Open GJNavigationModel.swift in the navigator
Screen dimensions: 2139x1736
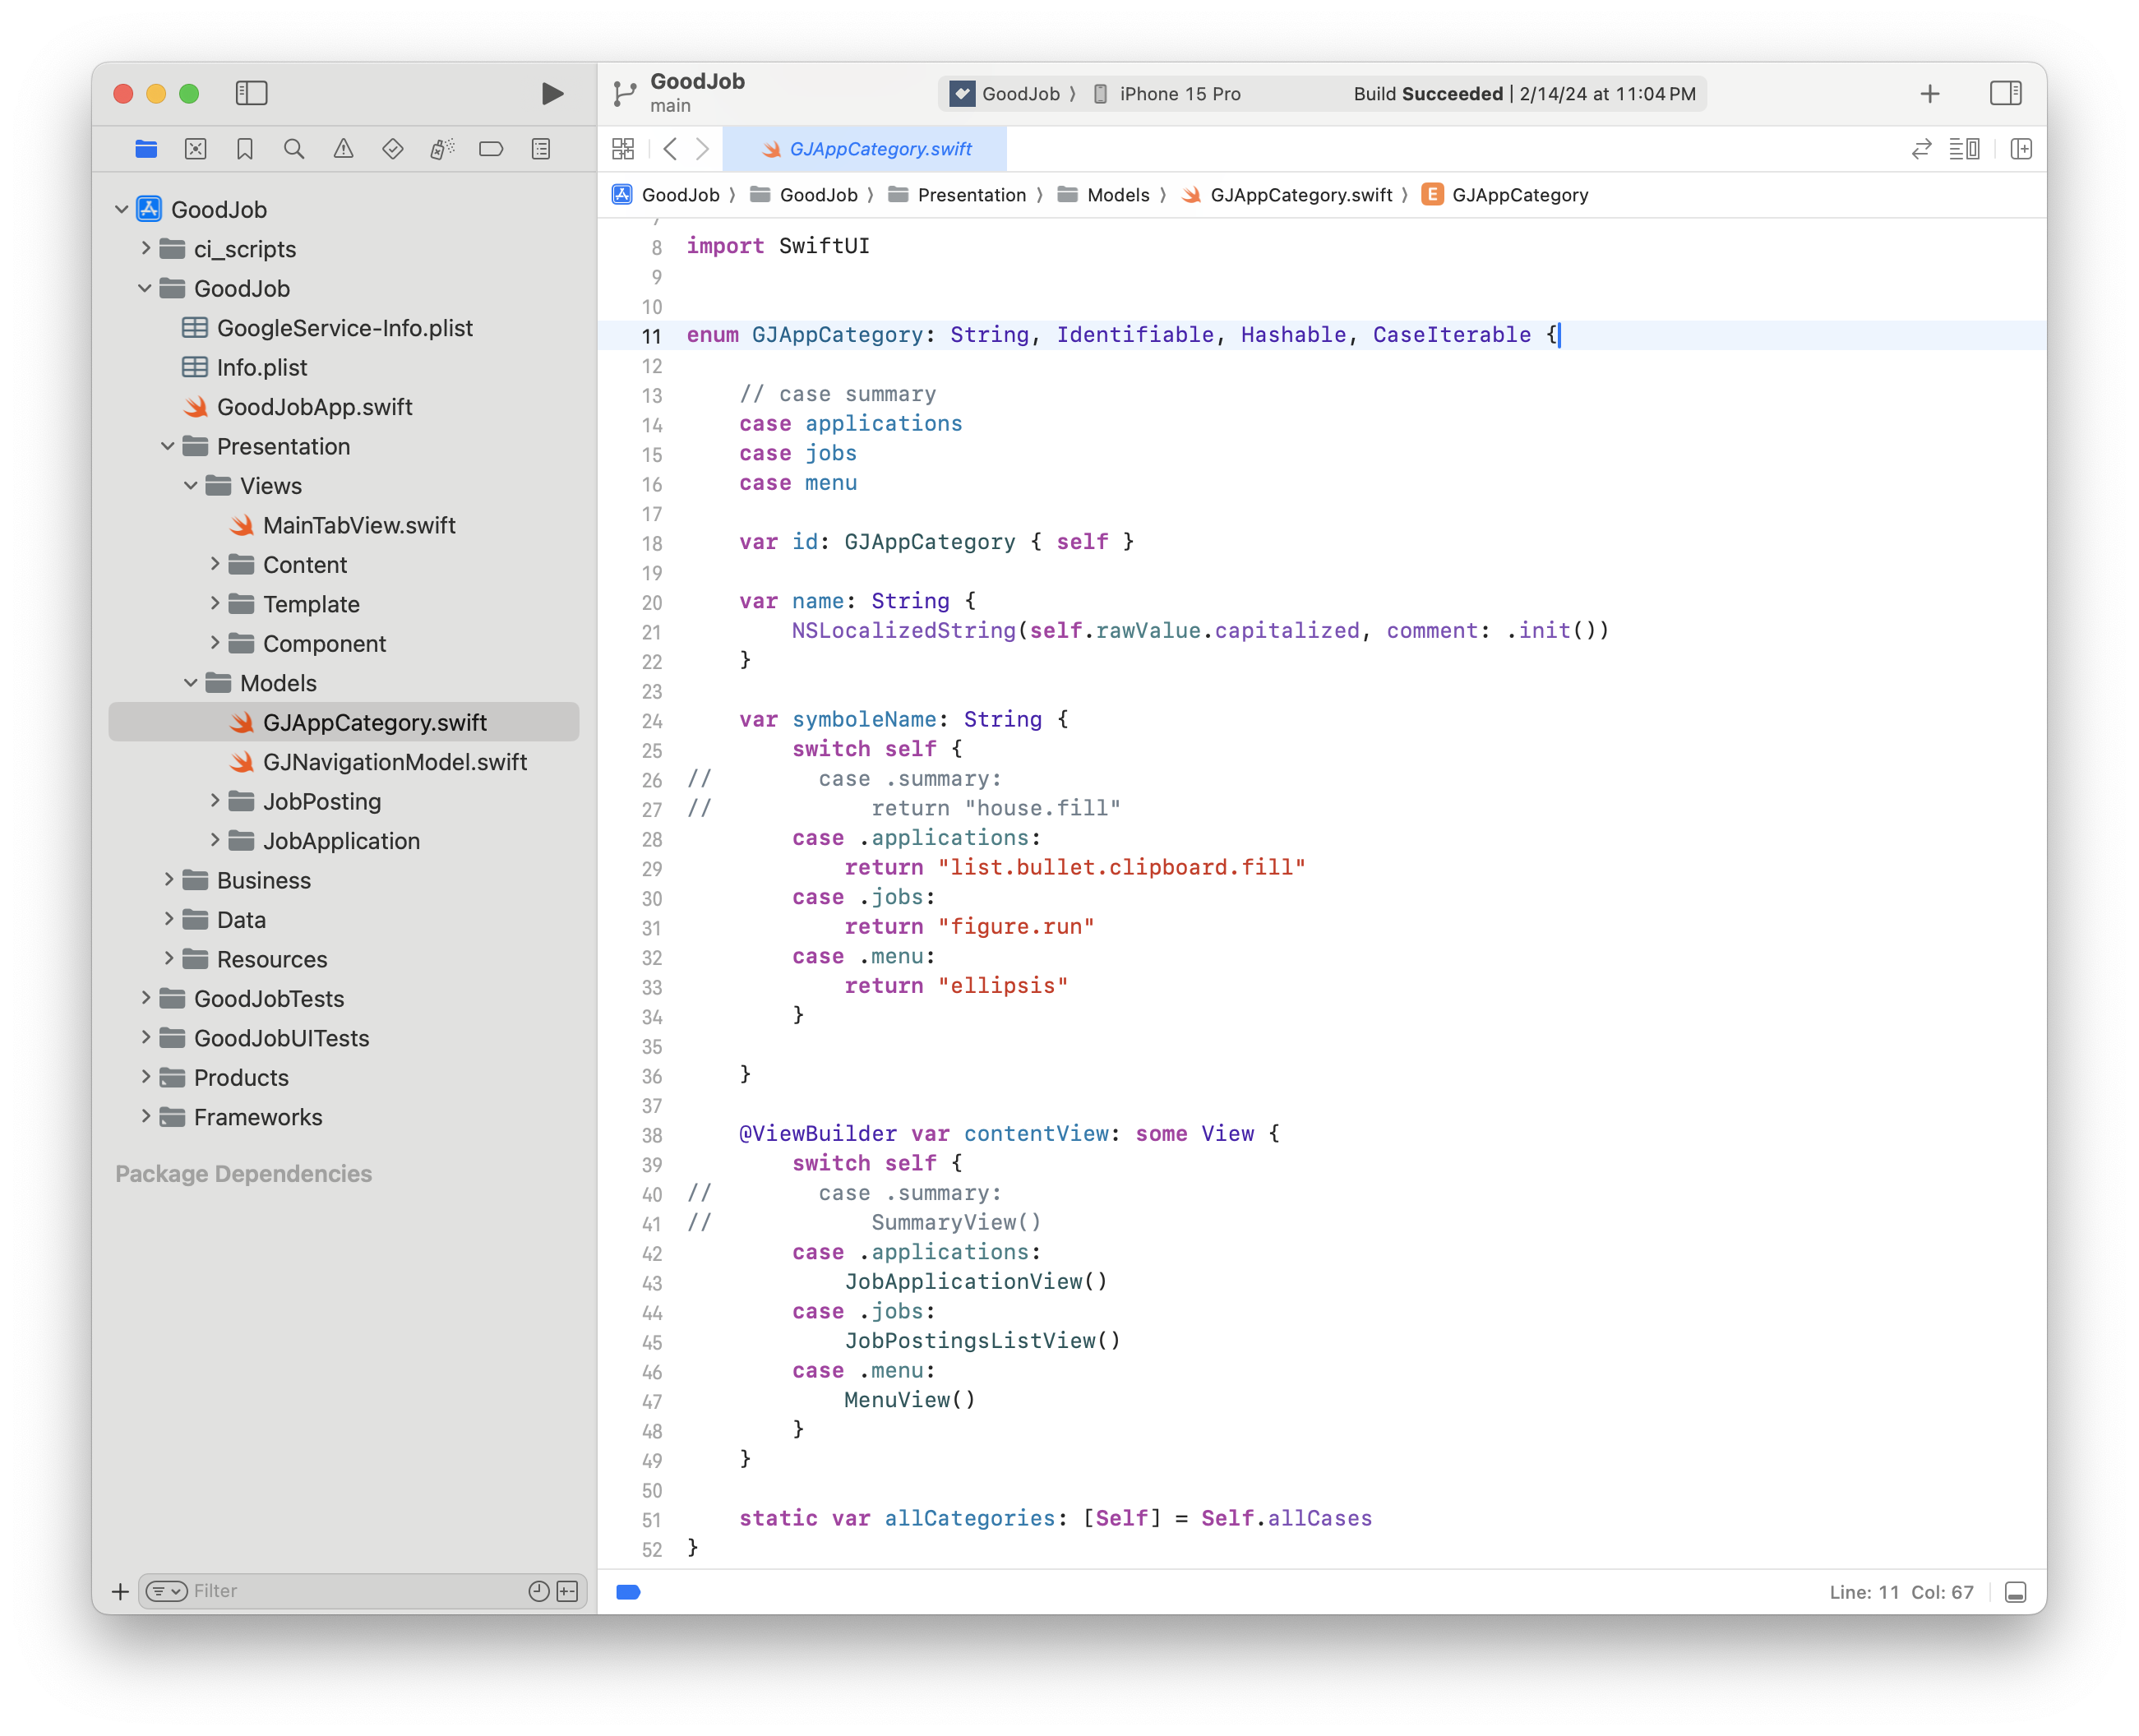coord(394,762)
